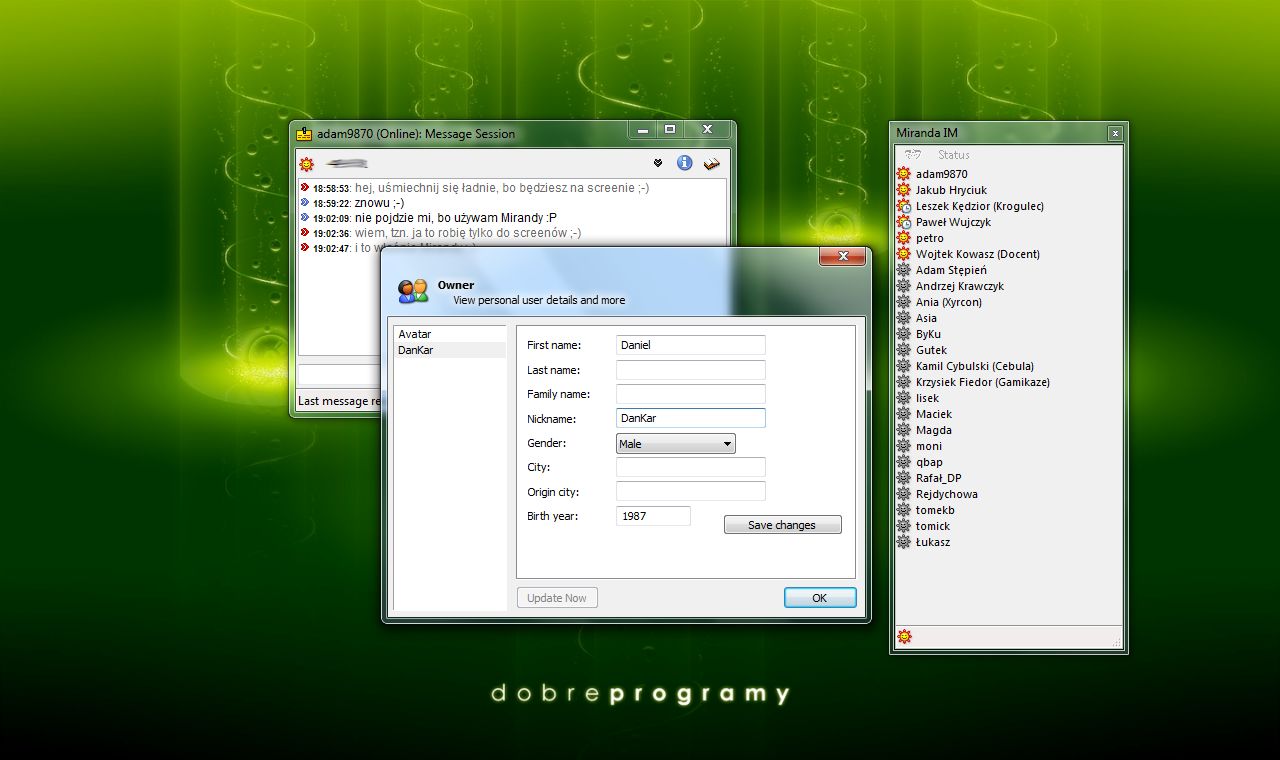This screenshot has height=760, width=1280.
Task: Click the offline icon beside ByKu
Action: pyautogui.click(x=904, y=334)
